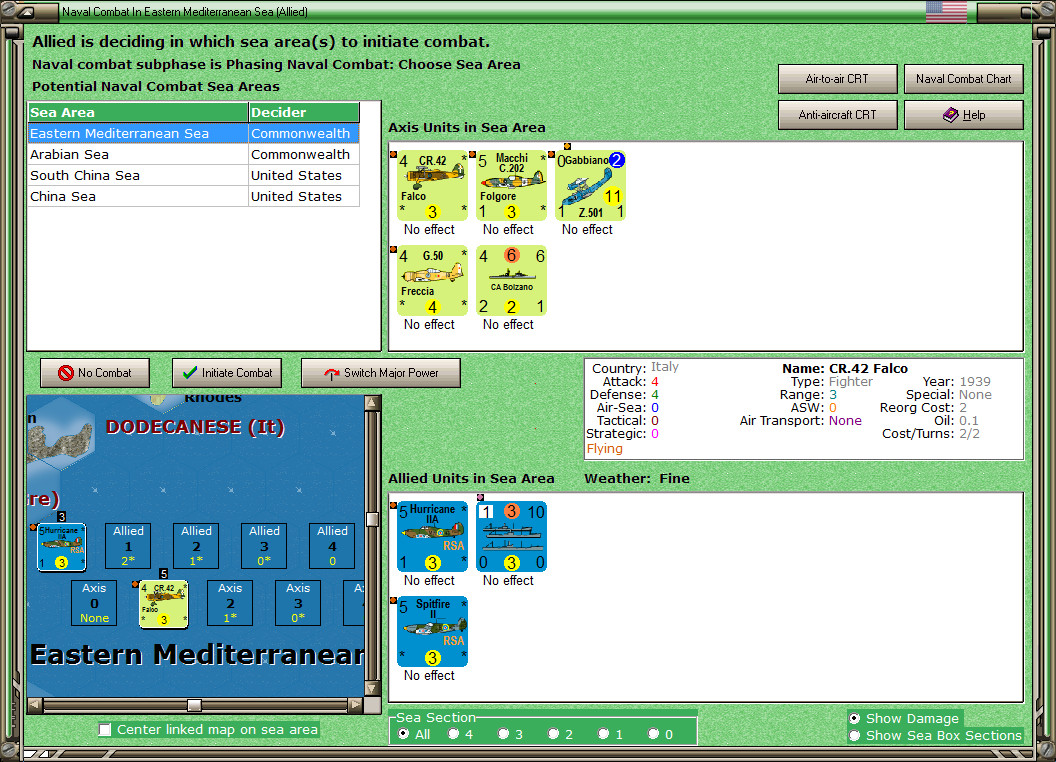Click Allied sea box section 1

(x=128, y=546)
